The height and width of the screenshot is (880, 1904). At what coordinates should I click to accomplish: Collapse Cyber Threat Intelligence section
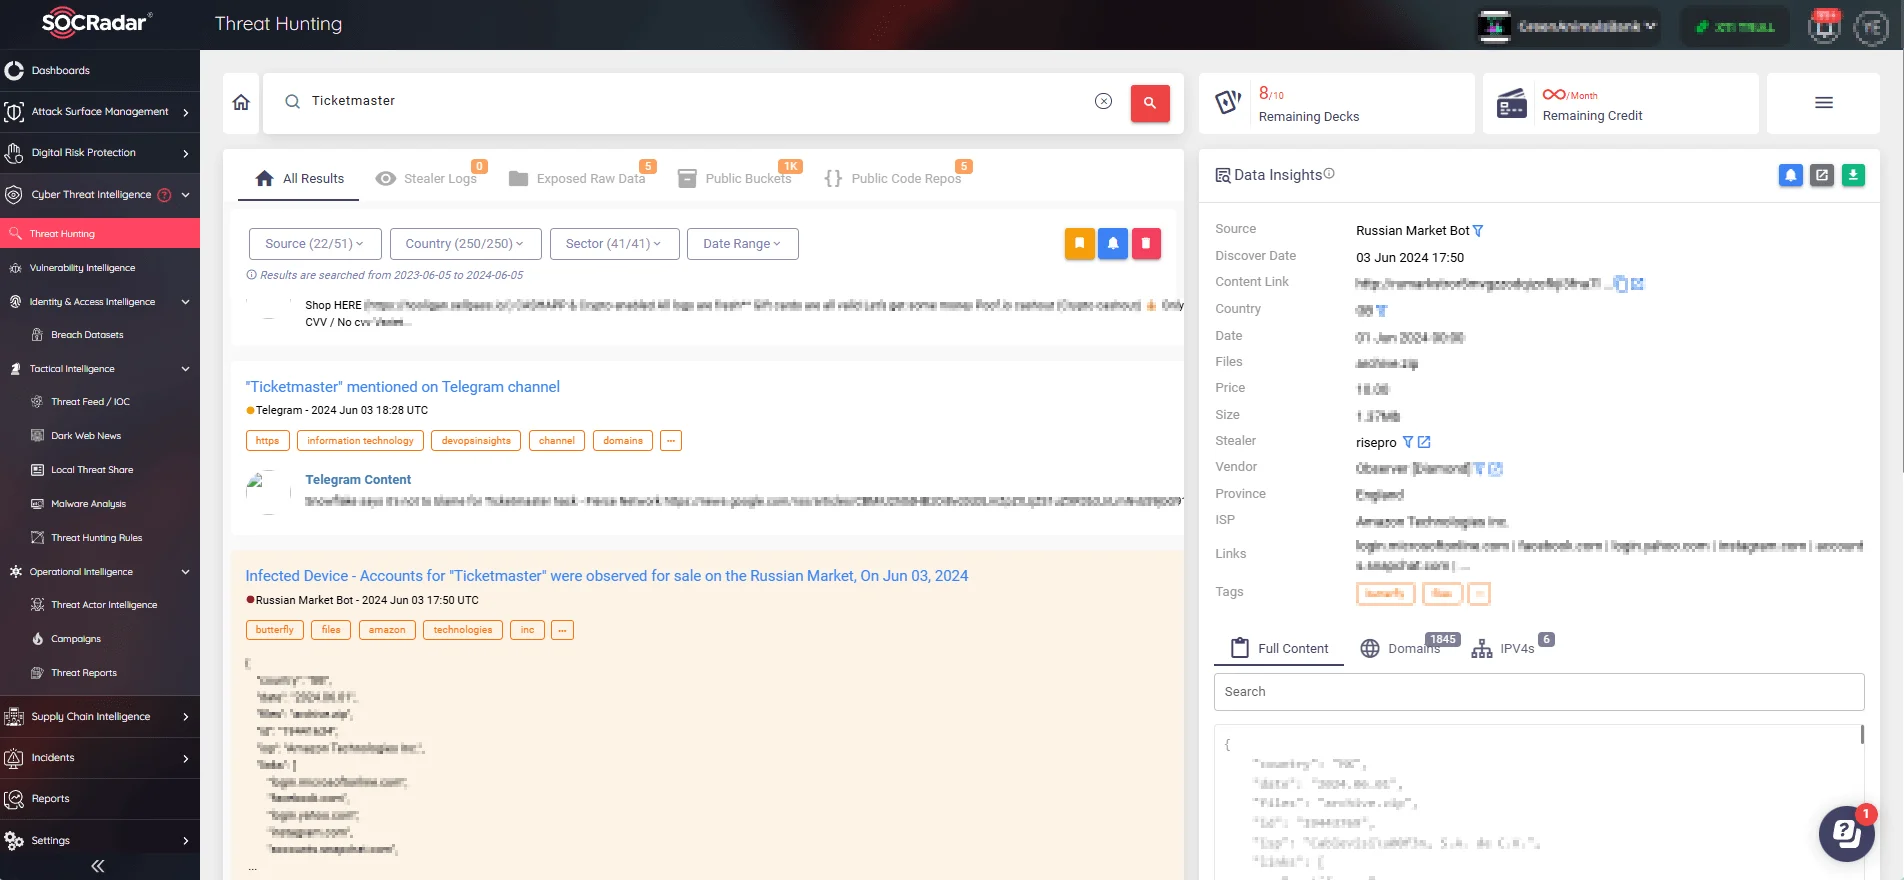click(x=185, y=195)
